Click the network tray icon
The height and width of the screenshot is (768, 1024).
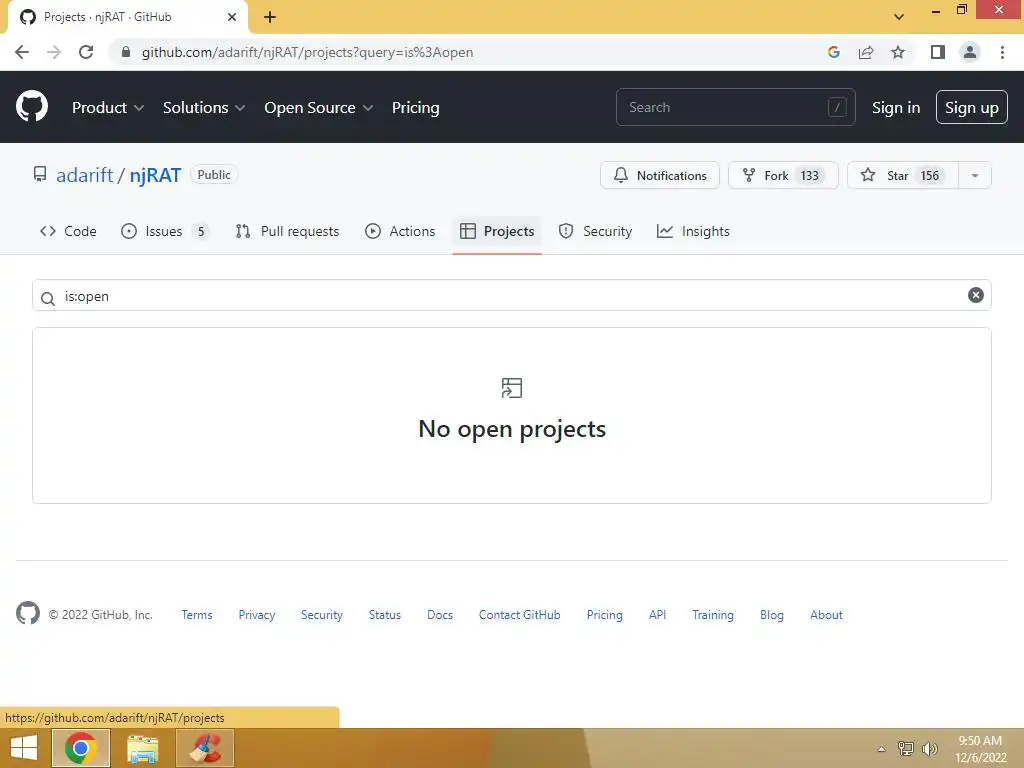[x=906, y=749]
